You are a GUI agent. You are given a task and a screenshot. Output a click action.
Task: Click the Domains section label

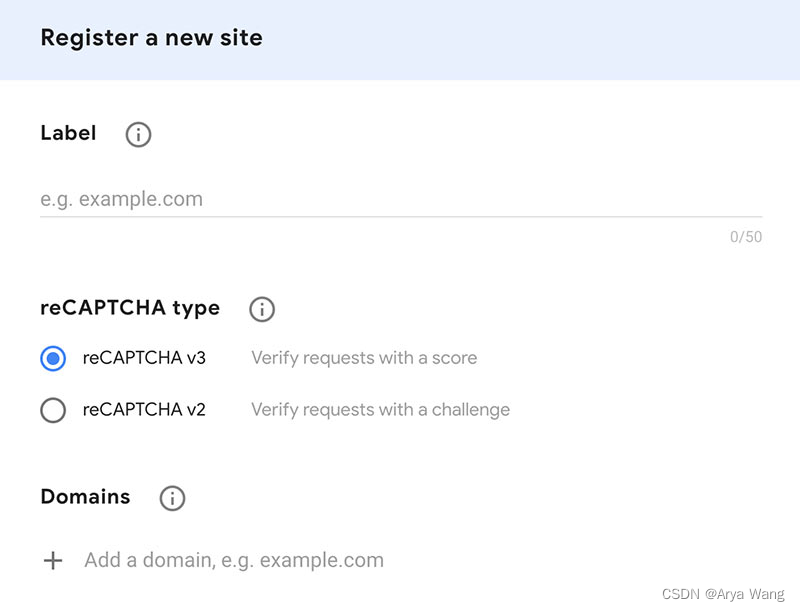[x=85, y=496]
